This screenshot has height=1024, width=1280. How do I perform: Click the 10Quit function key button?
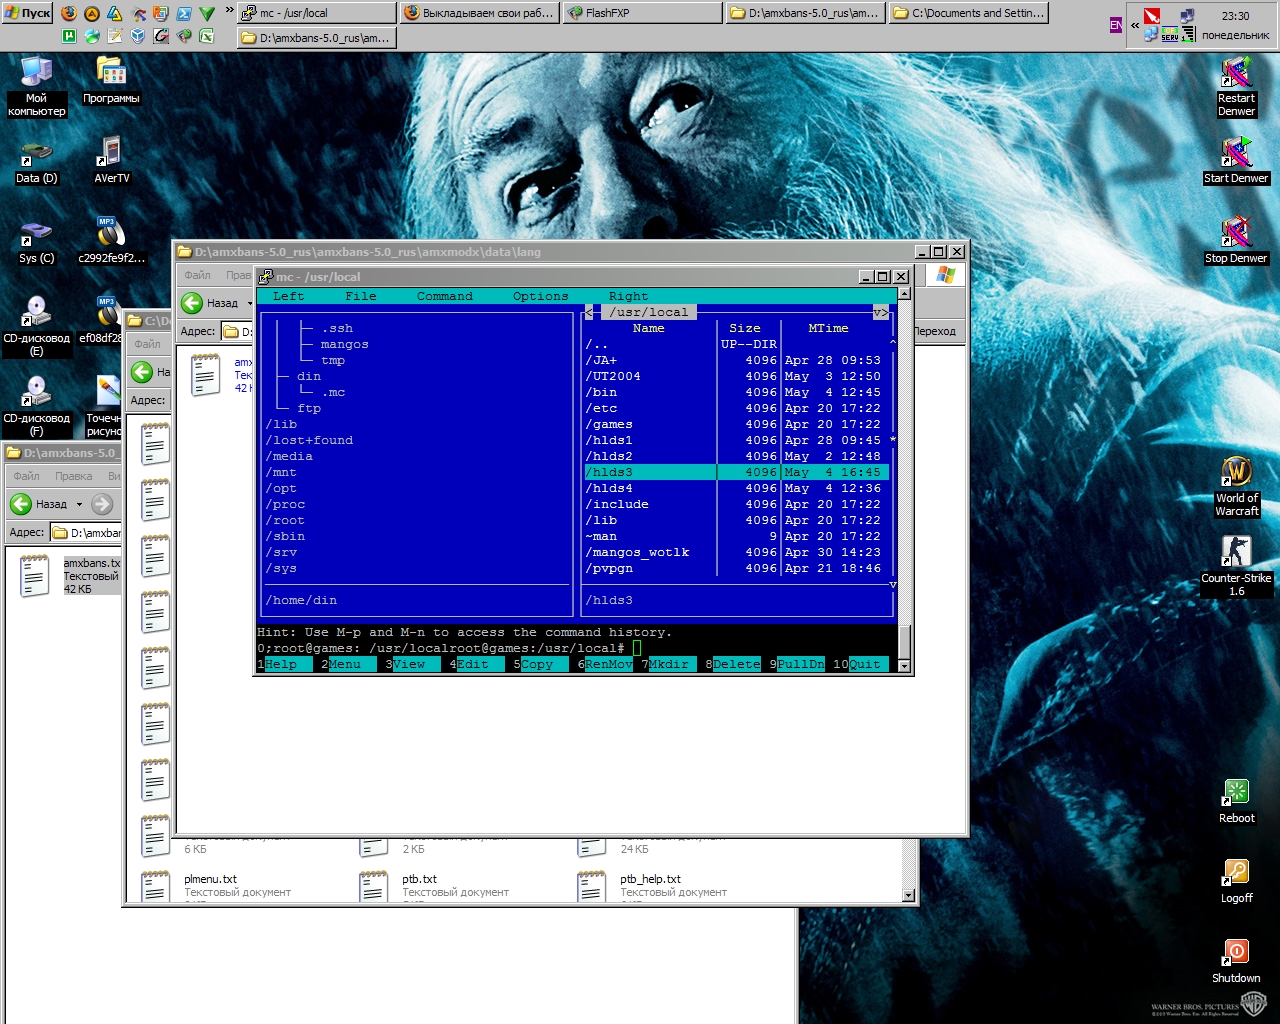pyautogui.click(x=860, y=664)
